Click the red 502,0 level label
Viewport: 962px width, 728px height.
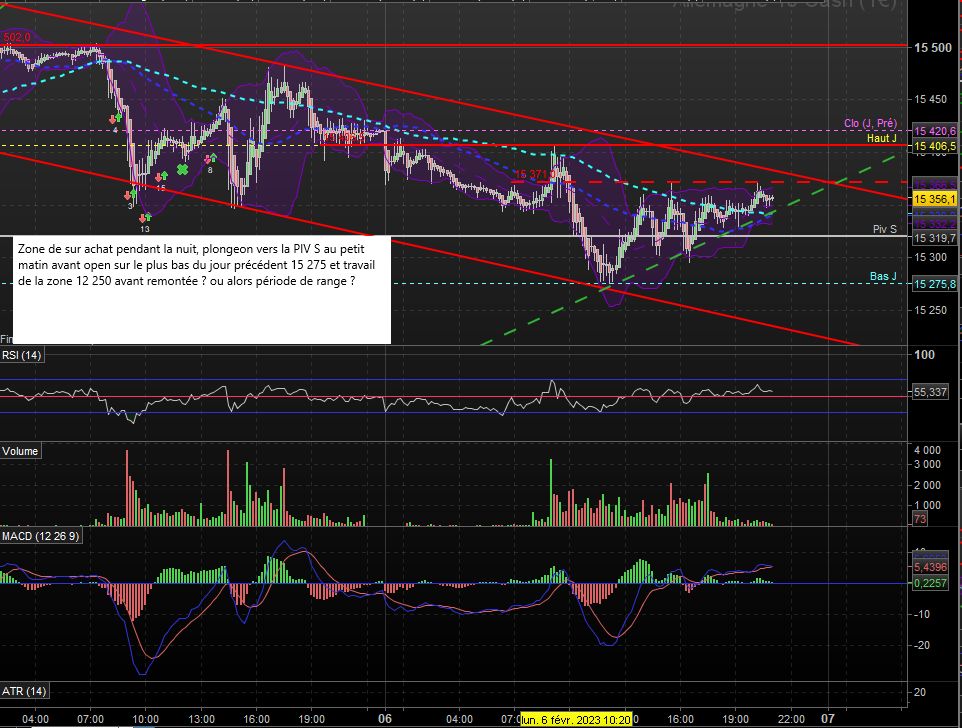click(16, 37)
